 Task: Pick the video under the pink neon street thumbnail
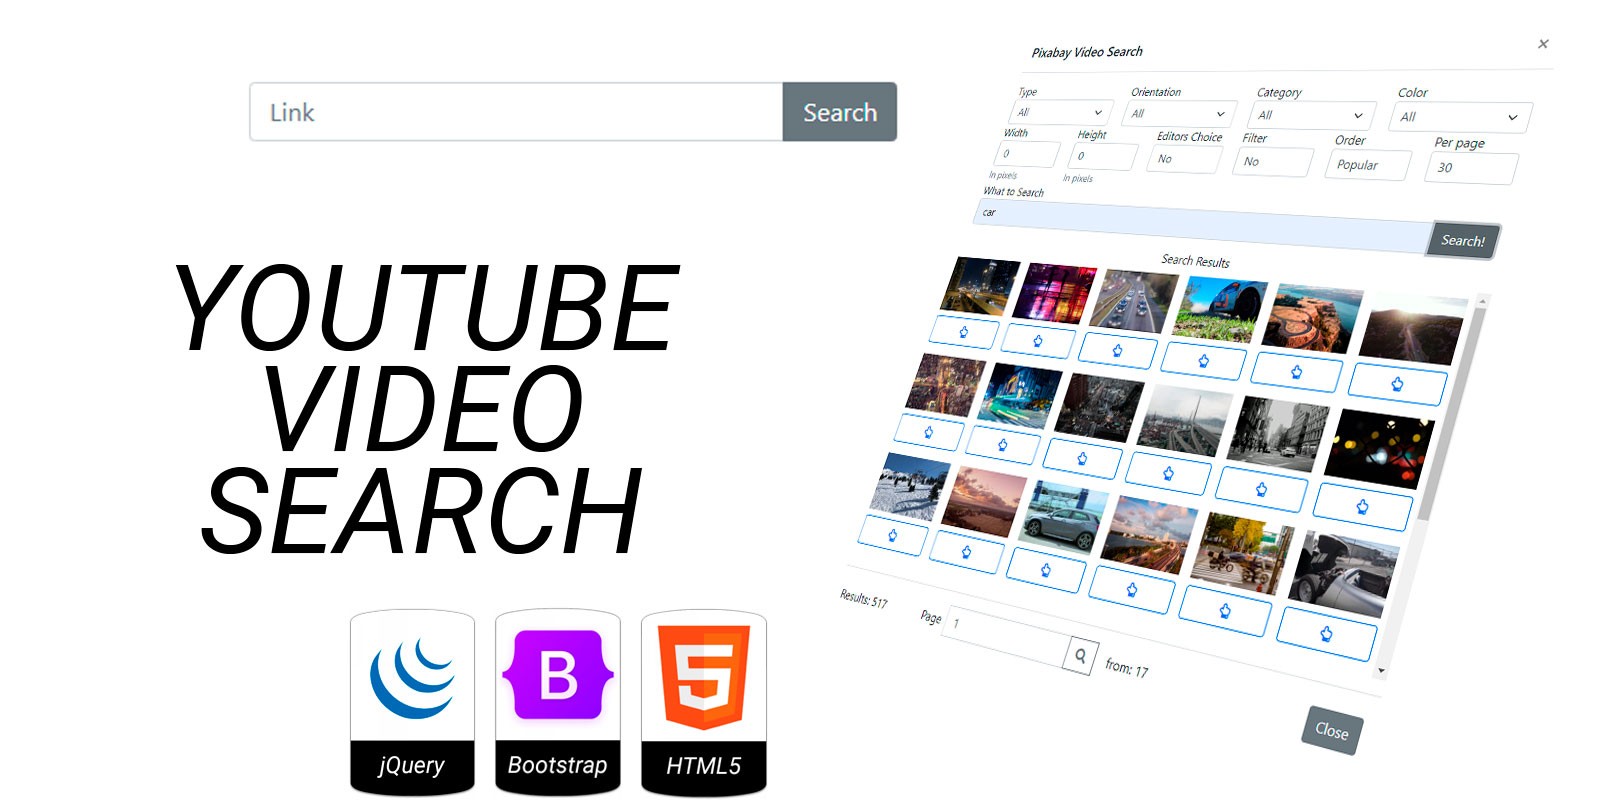click(1038, 341)
